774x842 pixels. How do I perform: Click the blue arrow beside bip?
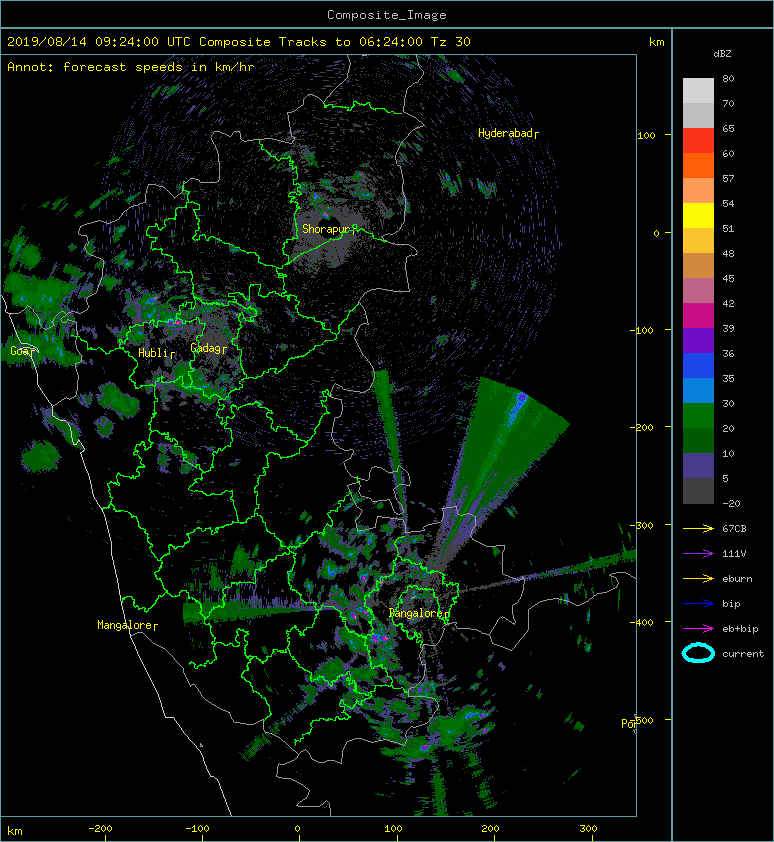pyautogui.click(x=698, y=604)
